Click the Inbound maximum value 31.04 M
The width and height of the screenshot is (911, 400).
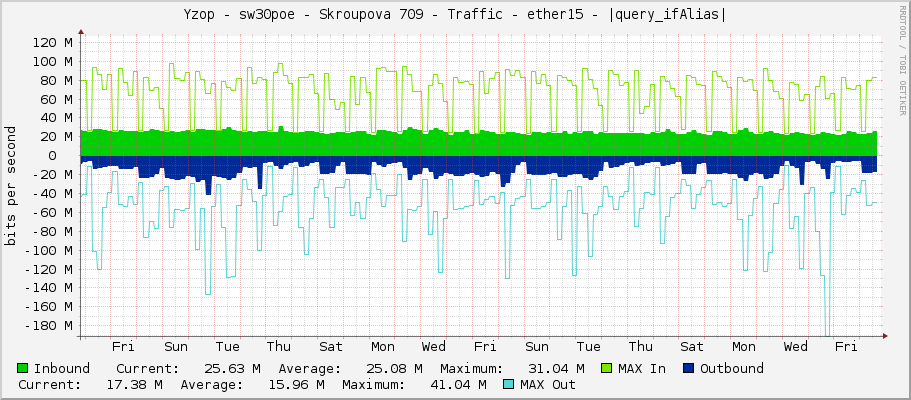[557, 369]
